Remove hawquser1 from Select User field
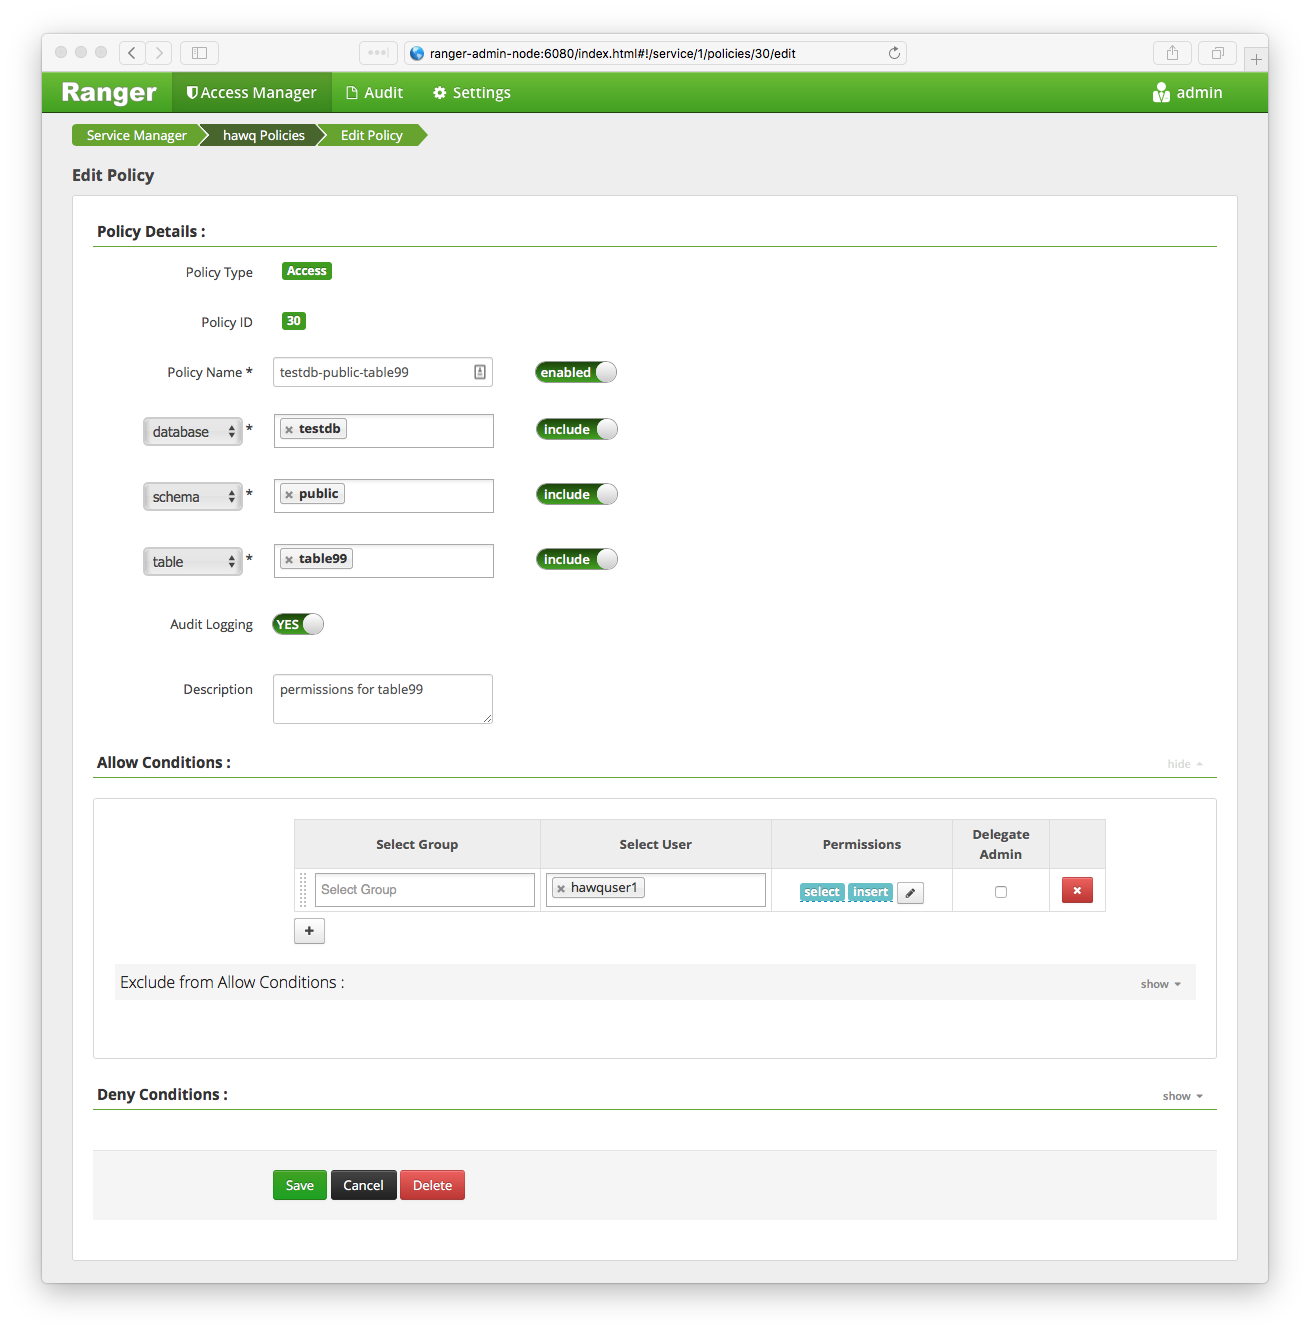Viewport: 1310px width, 1333px height. tap(561, 889)
